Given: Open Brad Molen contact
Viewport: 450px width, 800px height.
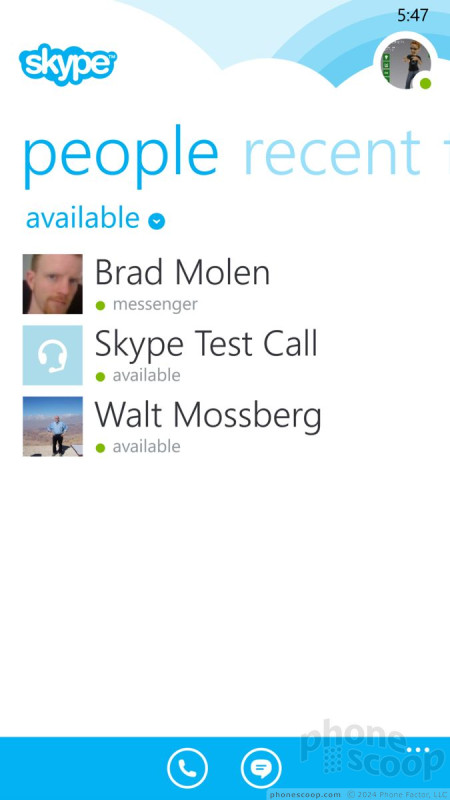Looking at the screenshot, I should [183, 272].
